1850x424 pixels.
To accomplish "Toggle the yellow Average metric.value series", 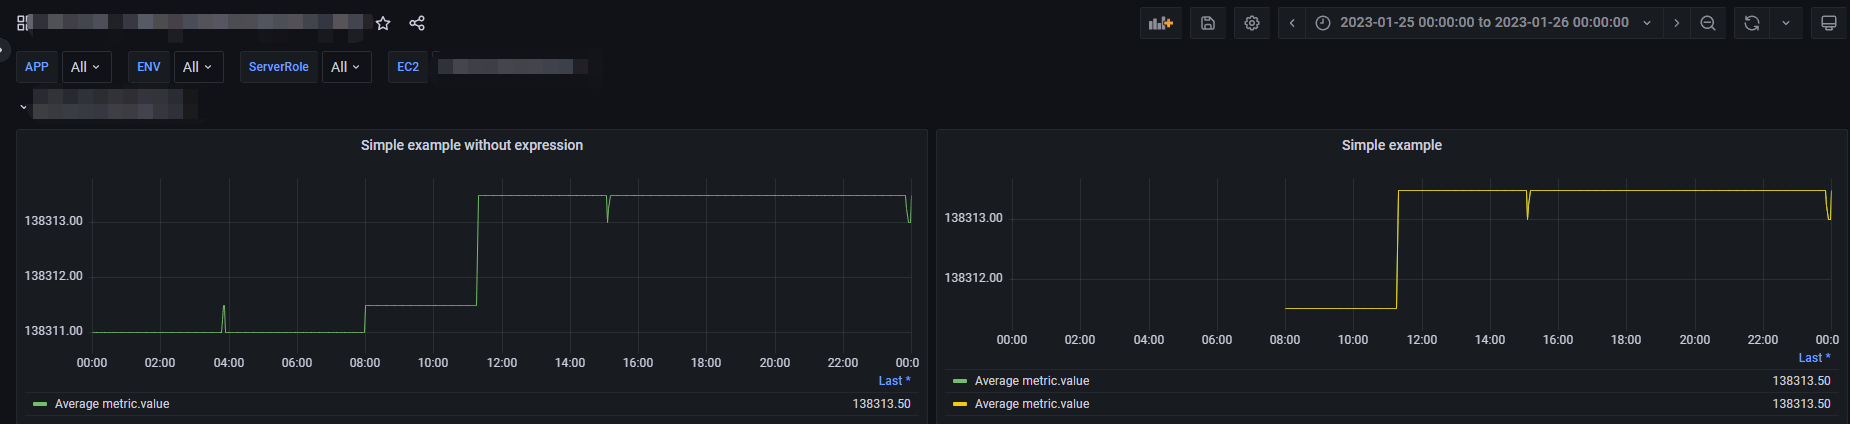I will pyautogui.click(x=1032, y=404).
